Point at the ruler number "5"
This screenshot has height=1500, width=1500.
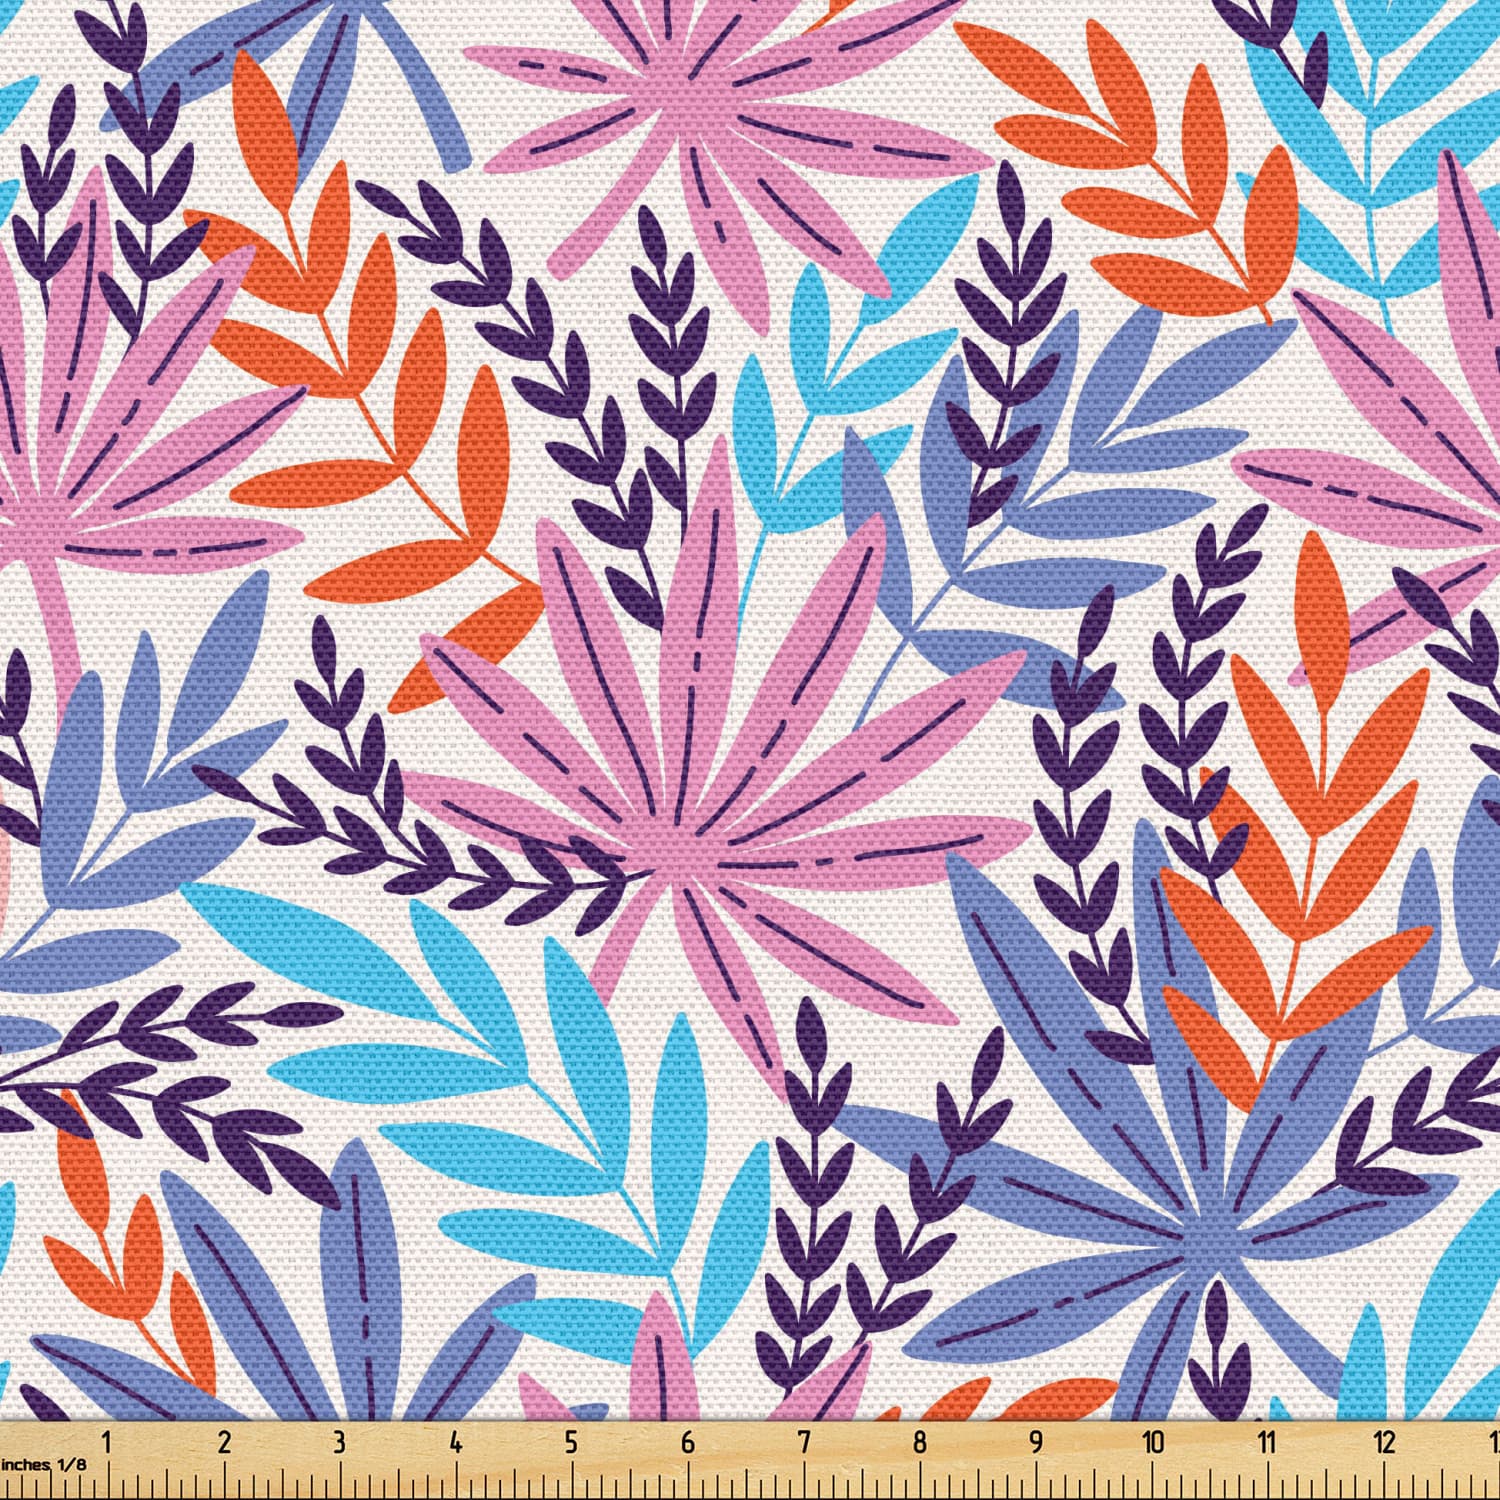pyautogui.click(x=572, y=1442)
